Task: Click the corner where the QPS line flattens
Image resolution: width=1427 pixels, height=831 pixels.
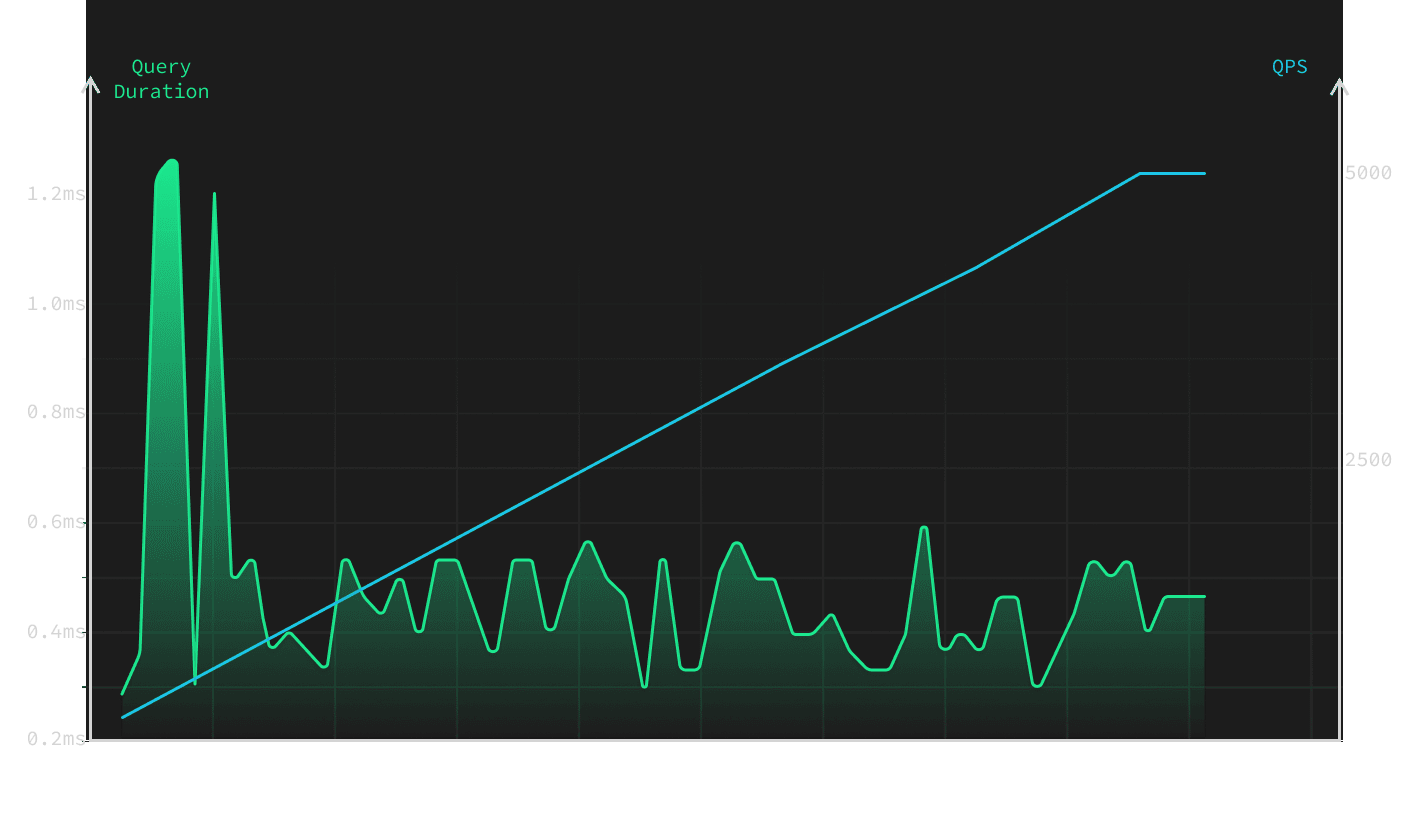Action: coord(1140,174)
